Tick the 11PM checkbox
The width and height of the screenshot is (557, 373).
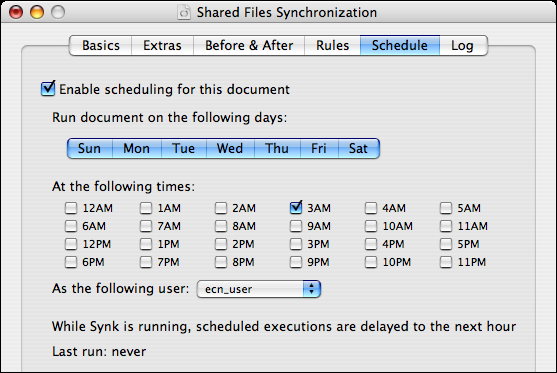point(446,262)
